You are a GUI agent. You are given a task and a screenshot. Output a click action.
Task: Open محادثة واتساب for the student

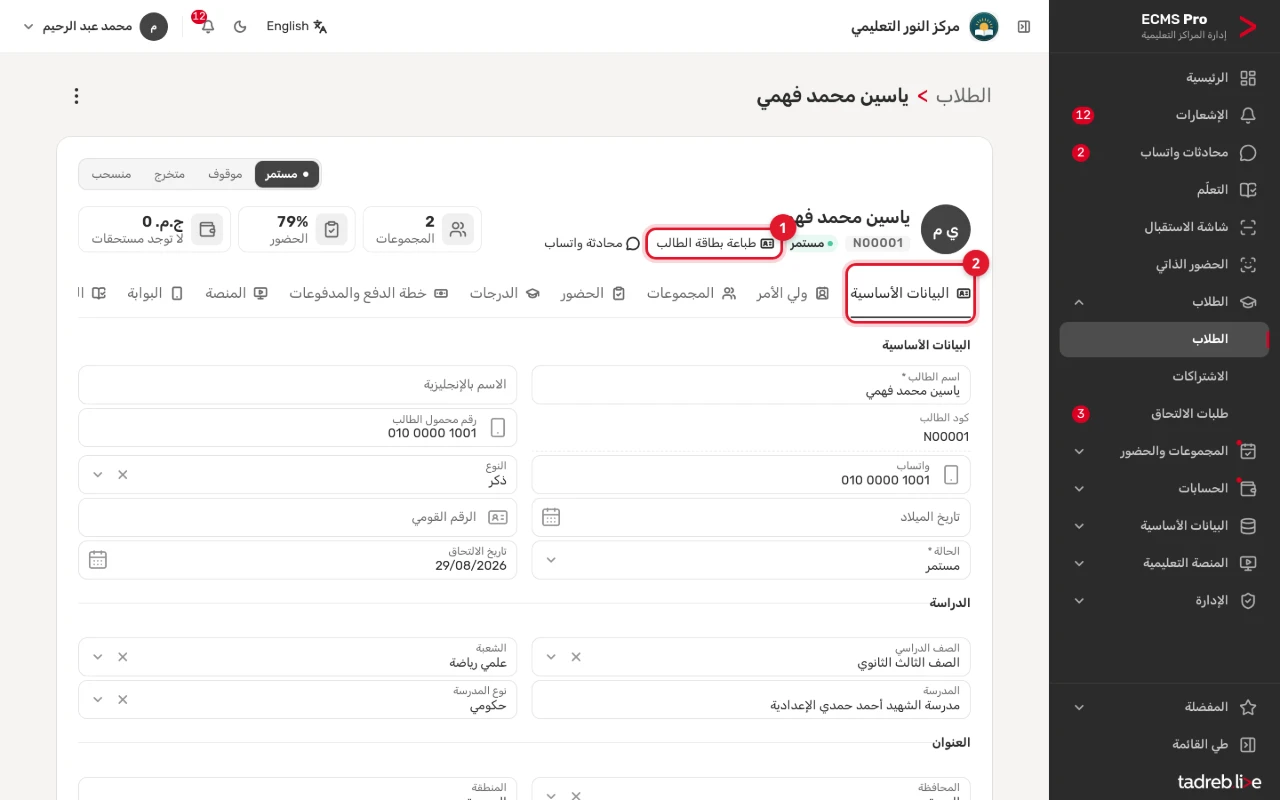point(592,243)
